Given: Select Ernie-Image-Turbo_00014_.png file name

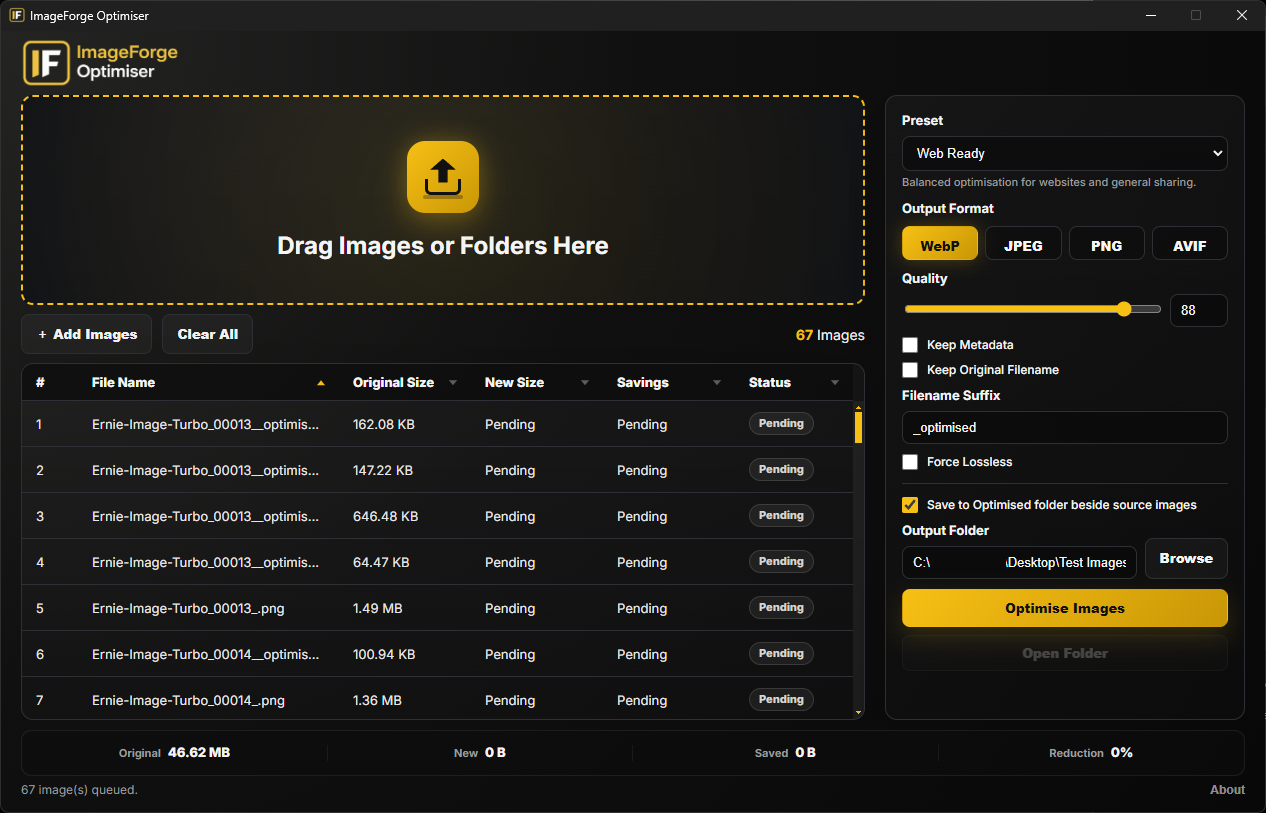Looking at the screenshot, I should pyautogui.click(x=188, y=700).
